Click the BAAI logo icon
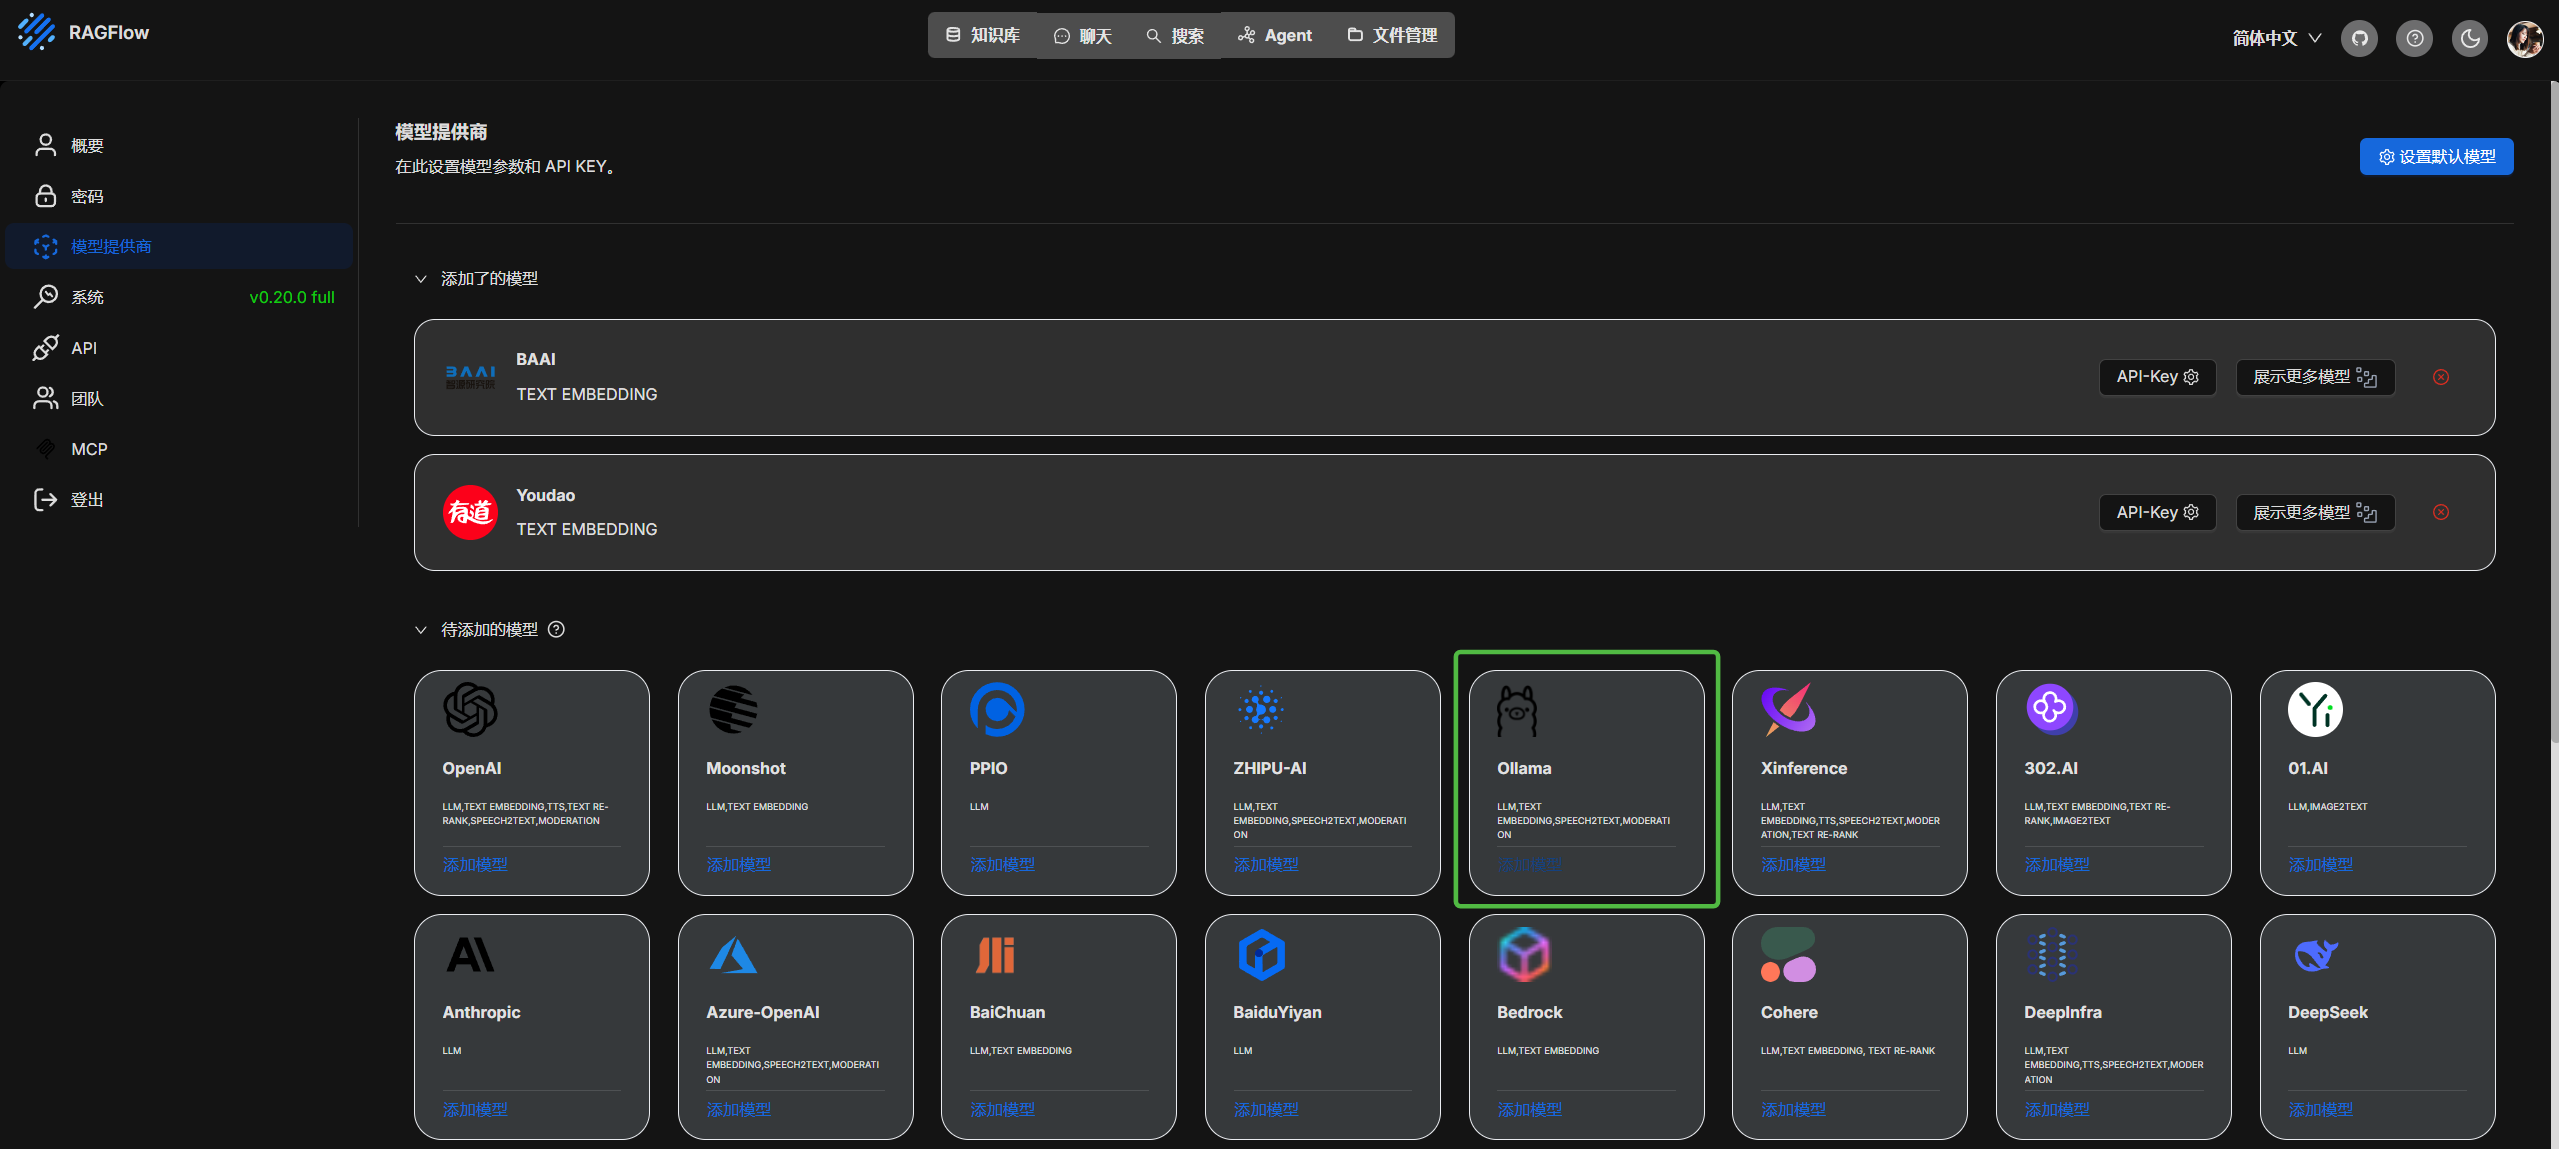2559x1149 pixels. pos(470,377)
